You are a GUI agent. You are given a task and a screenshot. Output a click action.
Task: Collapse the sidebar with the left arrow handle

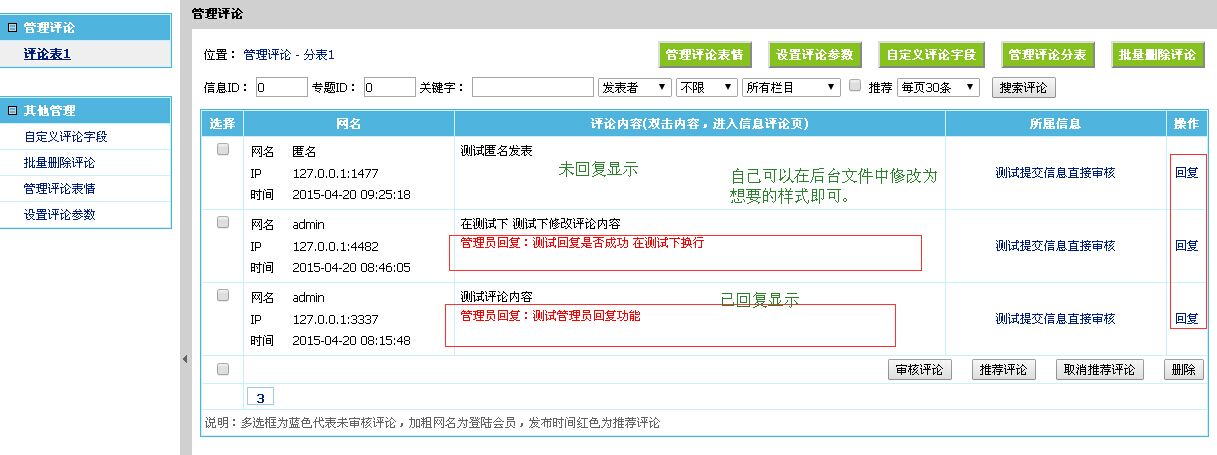(x=185, y=358)
